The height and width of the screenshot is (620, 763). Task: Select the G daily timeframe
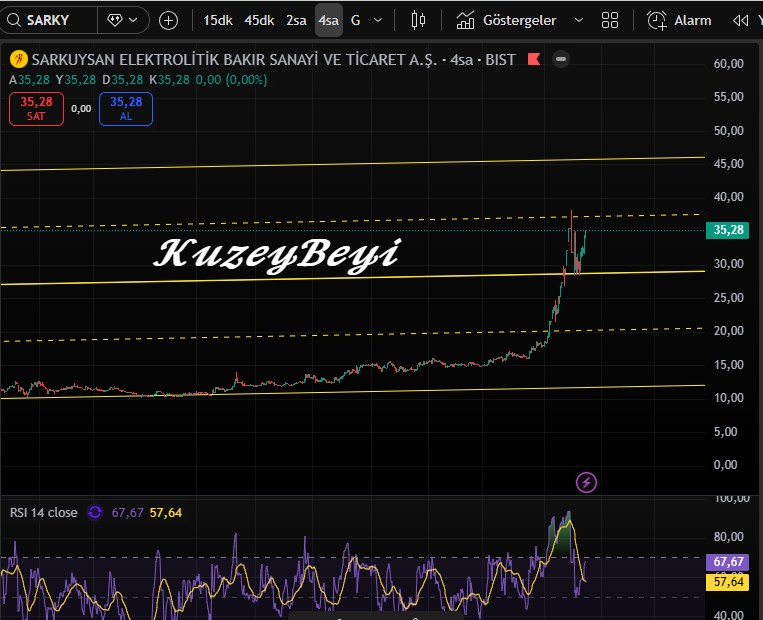[x=356, y=20]
